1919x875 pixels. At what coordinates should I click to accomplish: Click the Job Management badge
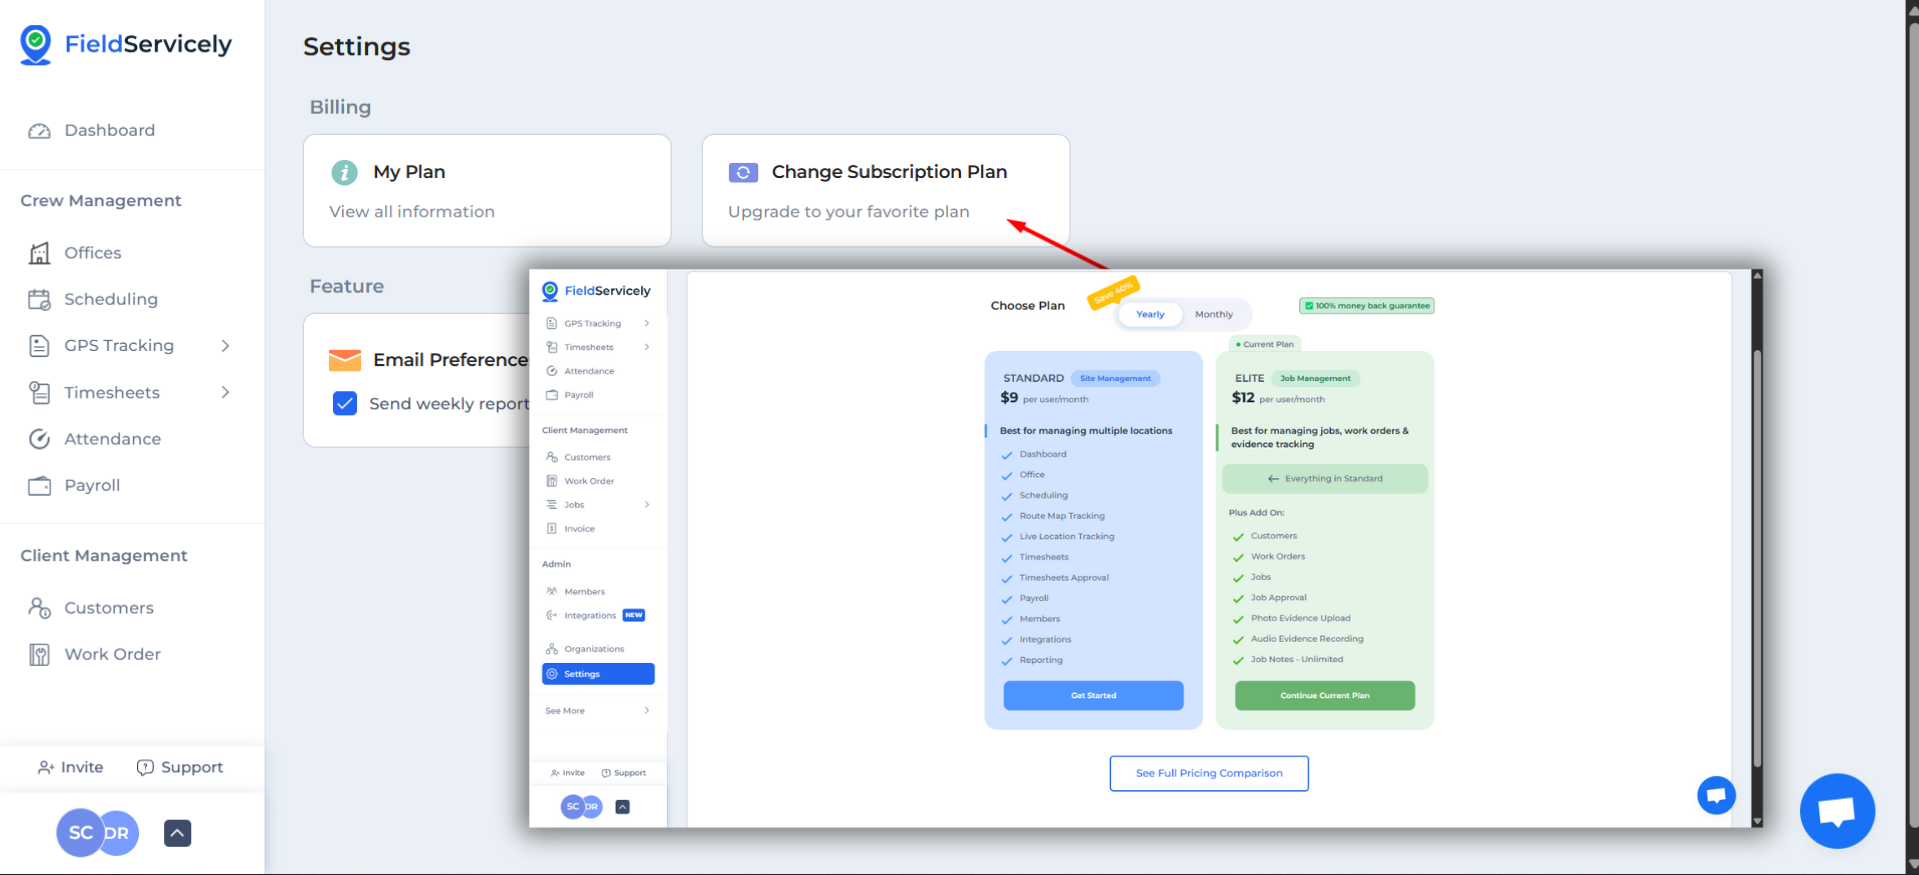point(1315,378)
